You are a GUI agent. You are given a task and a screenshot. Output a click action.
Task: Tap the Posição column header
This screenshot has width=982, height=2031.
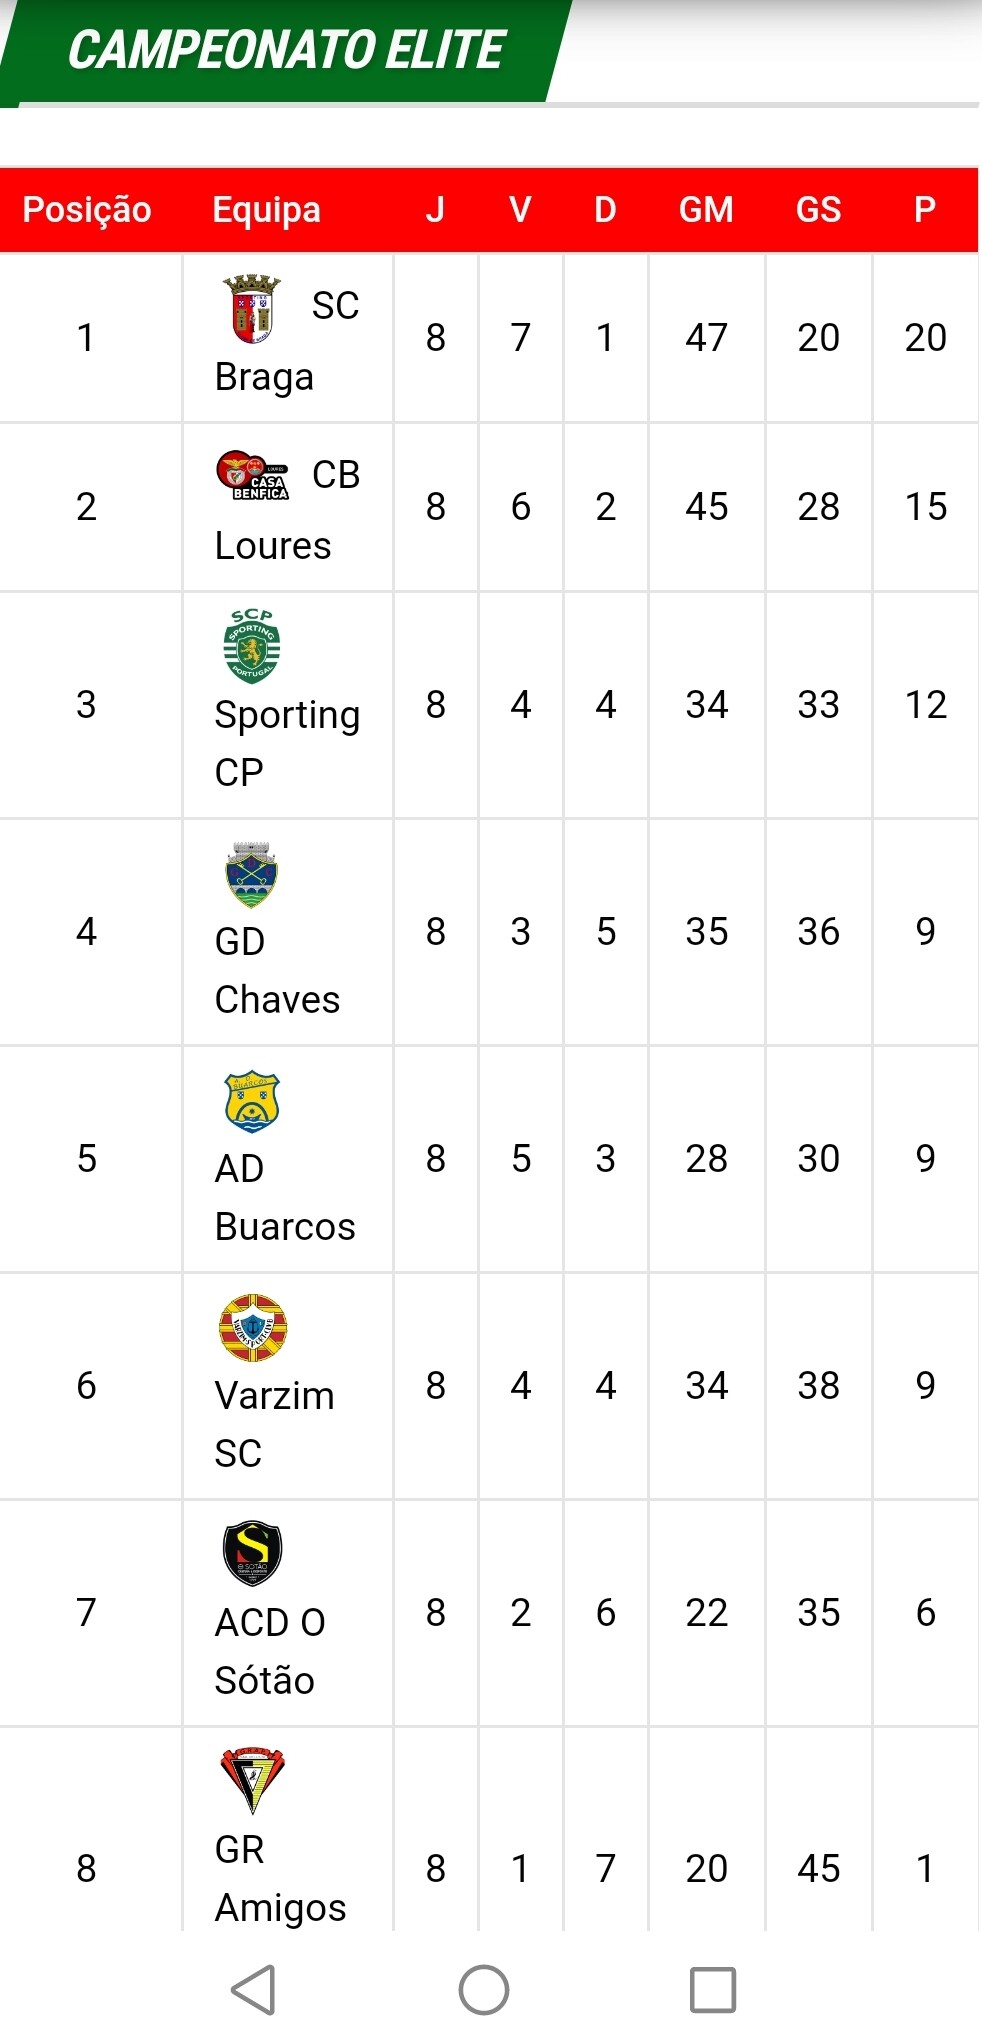coord(87,210)
